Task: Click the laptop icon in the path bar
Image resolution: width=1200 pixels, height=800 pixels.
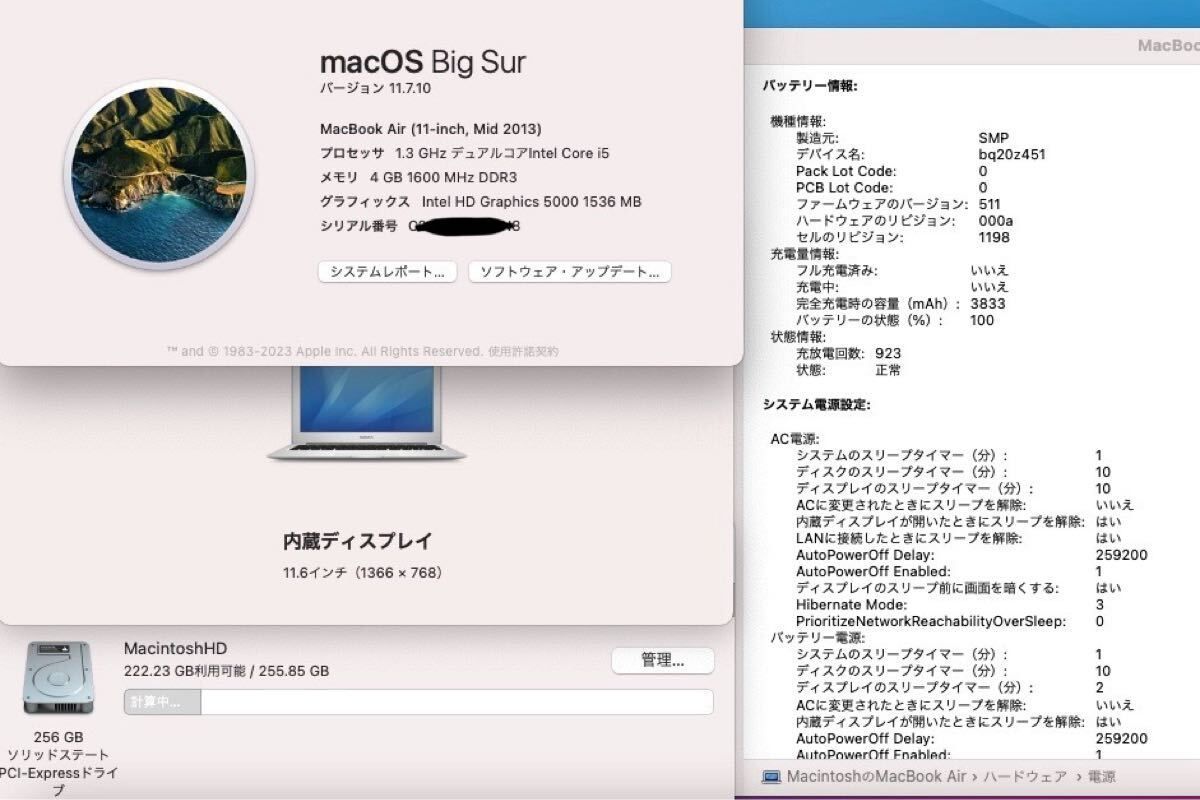Action: coord(771,777)
